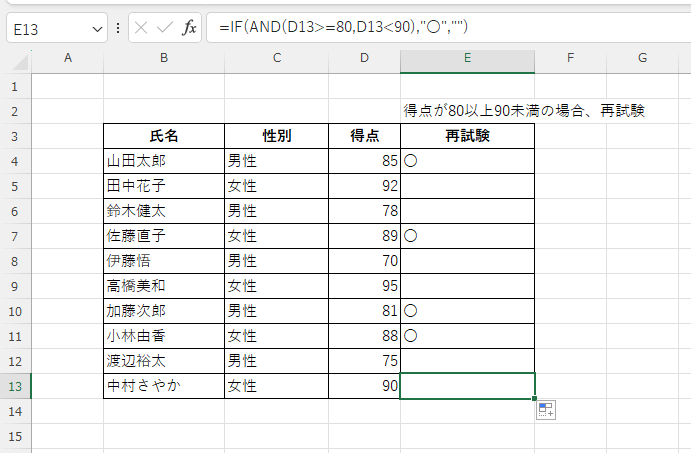Viewport: 691px width, 453px height.
Task: Select row 15 header
Action: point(15,437)
